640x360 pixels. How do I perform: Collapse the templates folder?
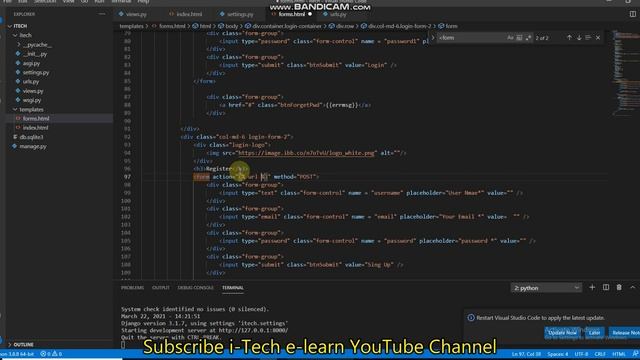[31, 109]
